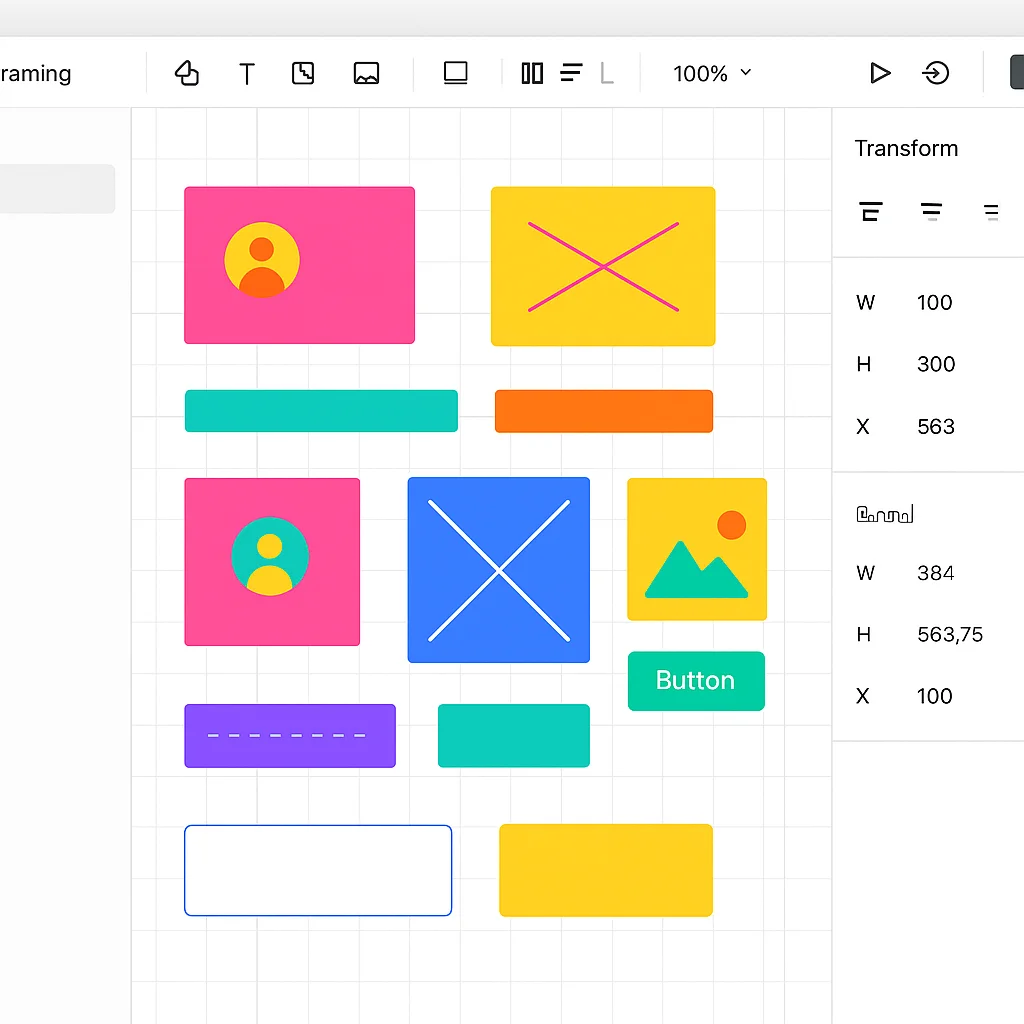Select the Shape tool on the toolbar

point(187,73)
